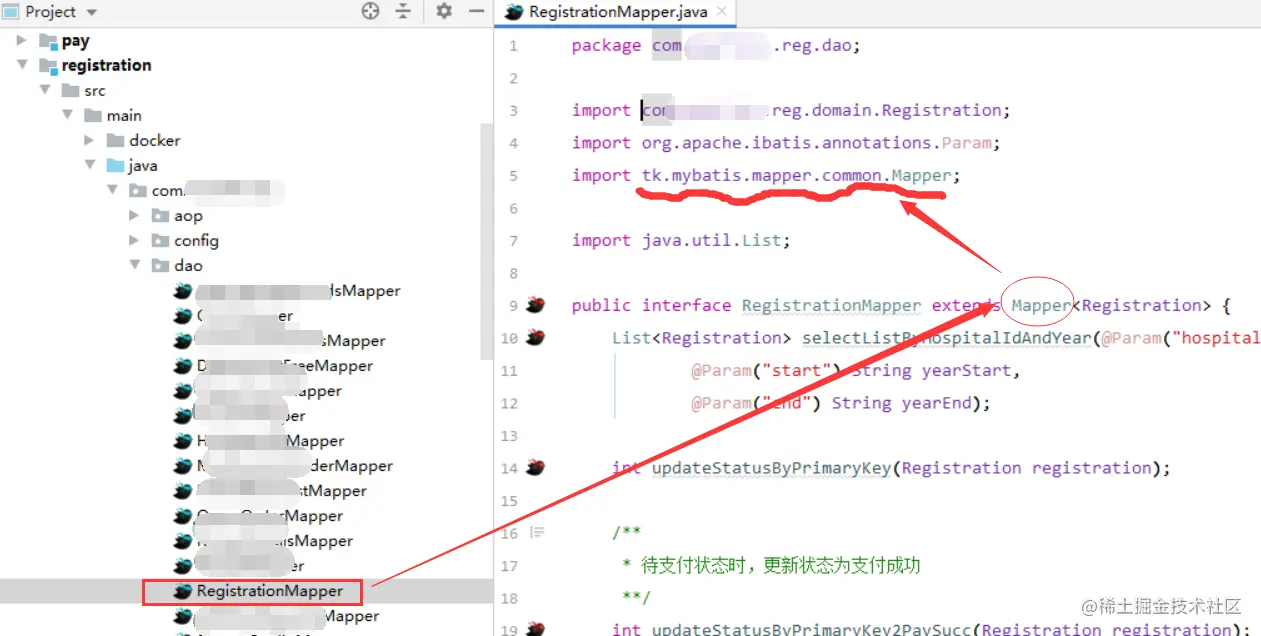Expand the pay module node

[22, 40]
